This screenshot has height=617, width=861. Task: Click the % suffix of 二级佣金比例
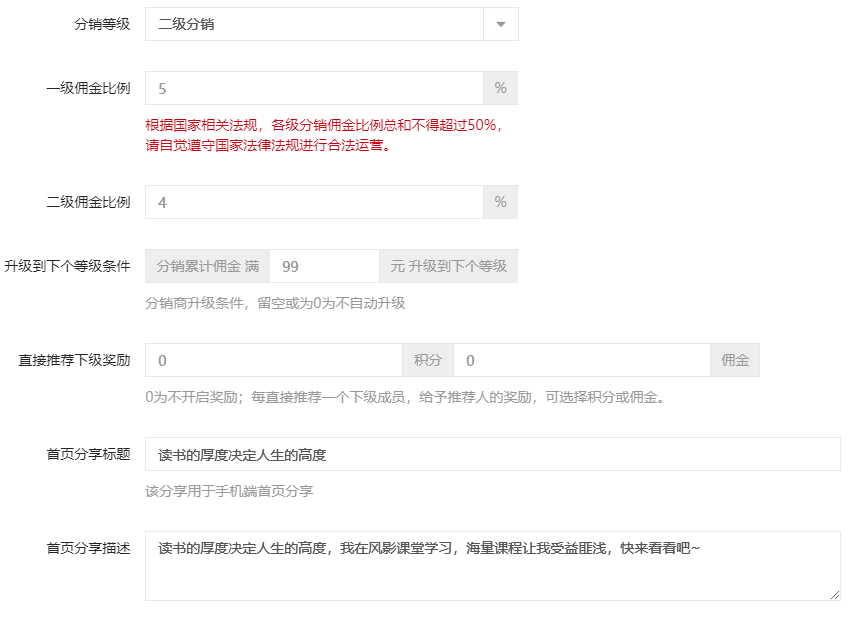coord(500,202)
